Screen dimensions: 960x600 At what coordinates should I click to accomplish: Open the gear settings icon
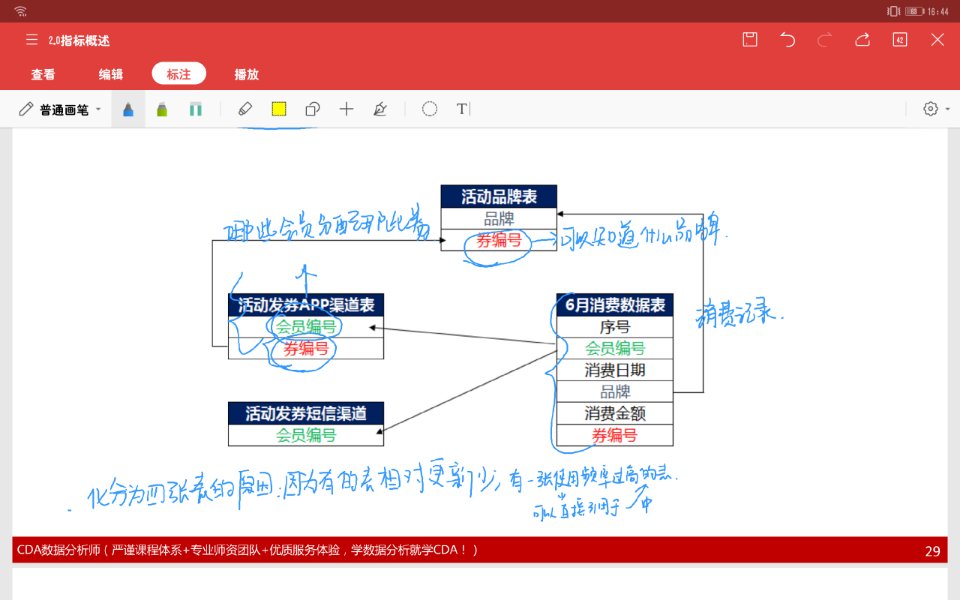931,109
